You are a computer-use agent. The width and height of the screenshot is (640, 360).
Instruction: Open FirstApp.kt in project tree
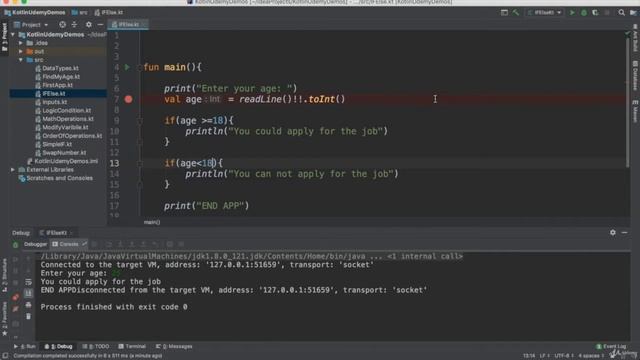point(57,85)
